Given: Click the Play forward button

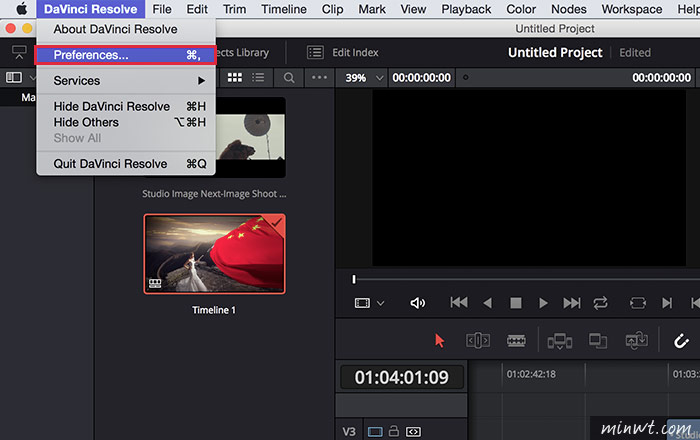Looking at the screenshot, I should tap(543, 303).
